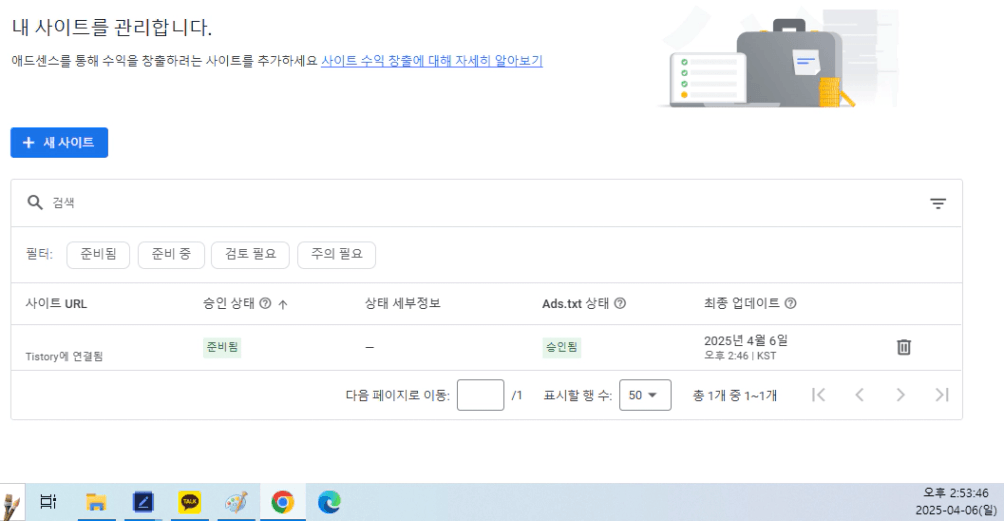This screenshot has height=521, width=1004.
Task: Click the 총 1개 중 1~1개 text
Action: pyautogui.click(x=735, y=396)
